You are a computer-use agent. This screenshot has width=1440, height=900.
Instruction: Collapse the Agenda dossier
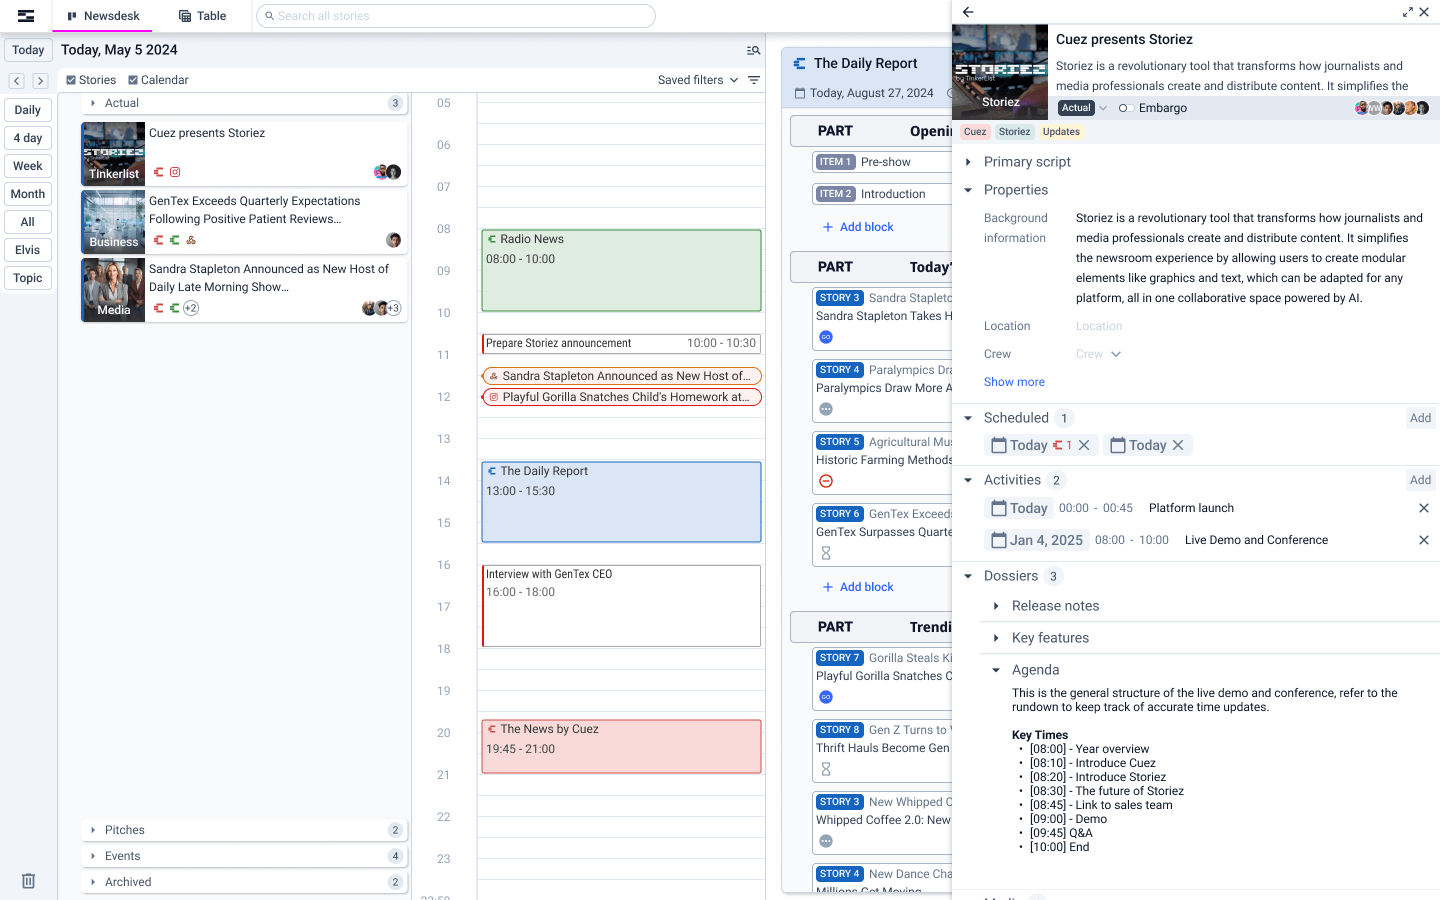[x=996, y=670]
